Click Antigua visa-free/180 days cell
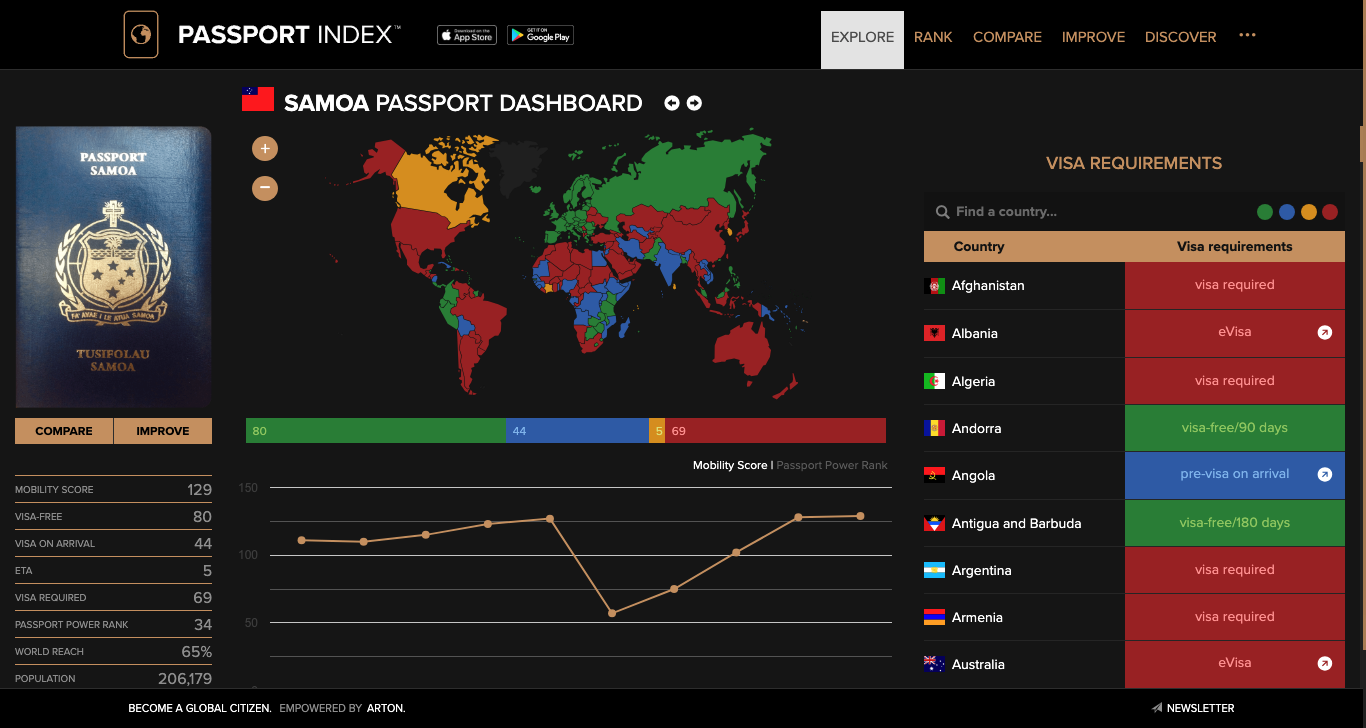 click(x=1235, y=523)
